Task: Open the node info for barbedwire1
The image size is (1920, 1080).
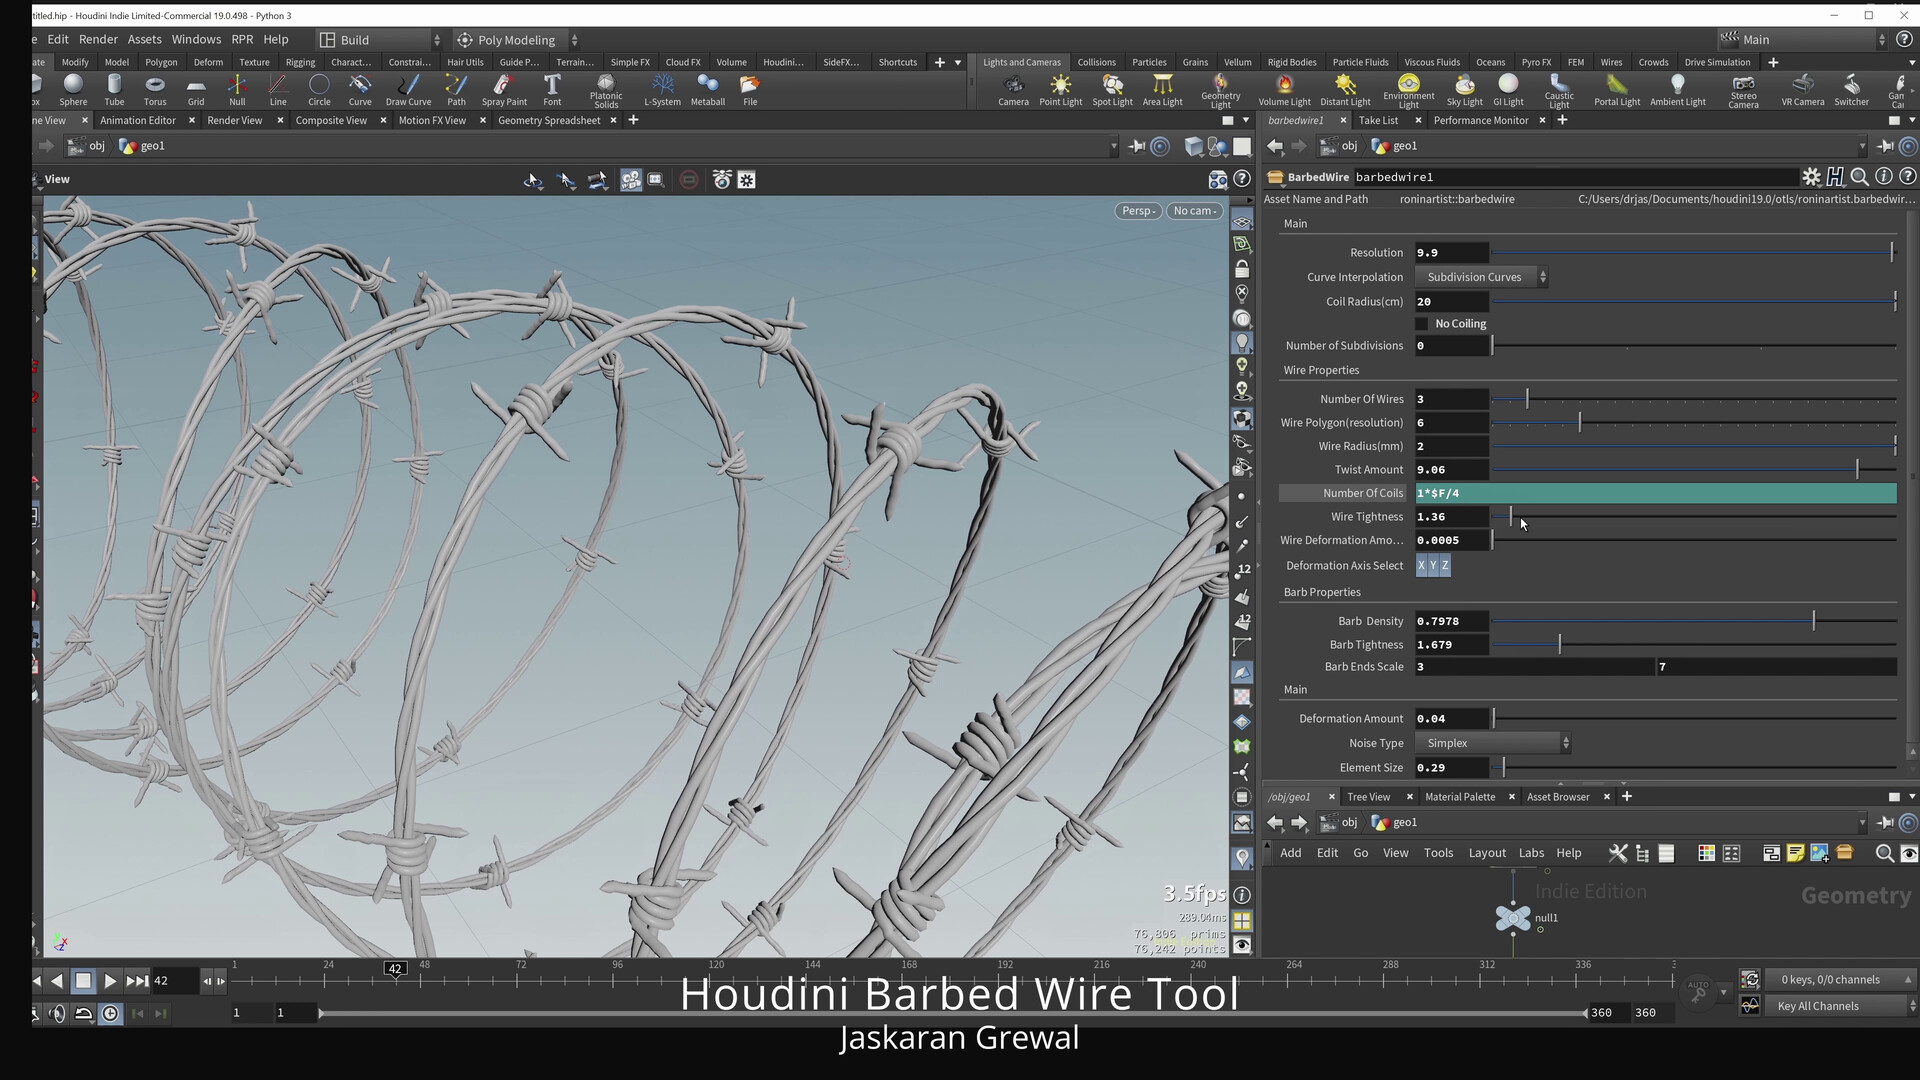Action: tap(1884, 176)
